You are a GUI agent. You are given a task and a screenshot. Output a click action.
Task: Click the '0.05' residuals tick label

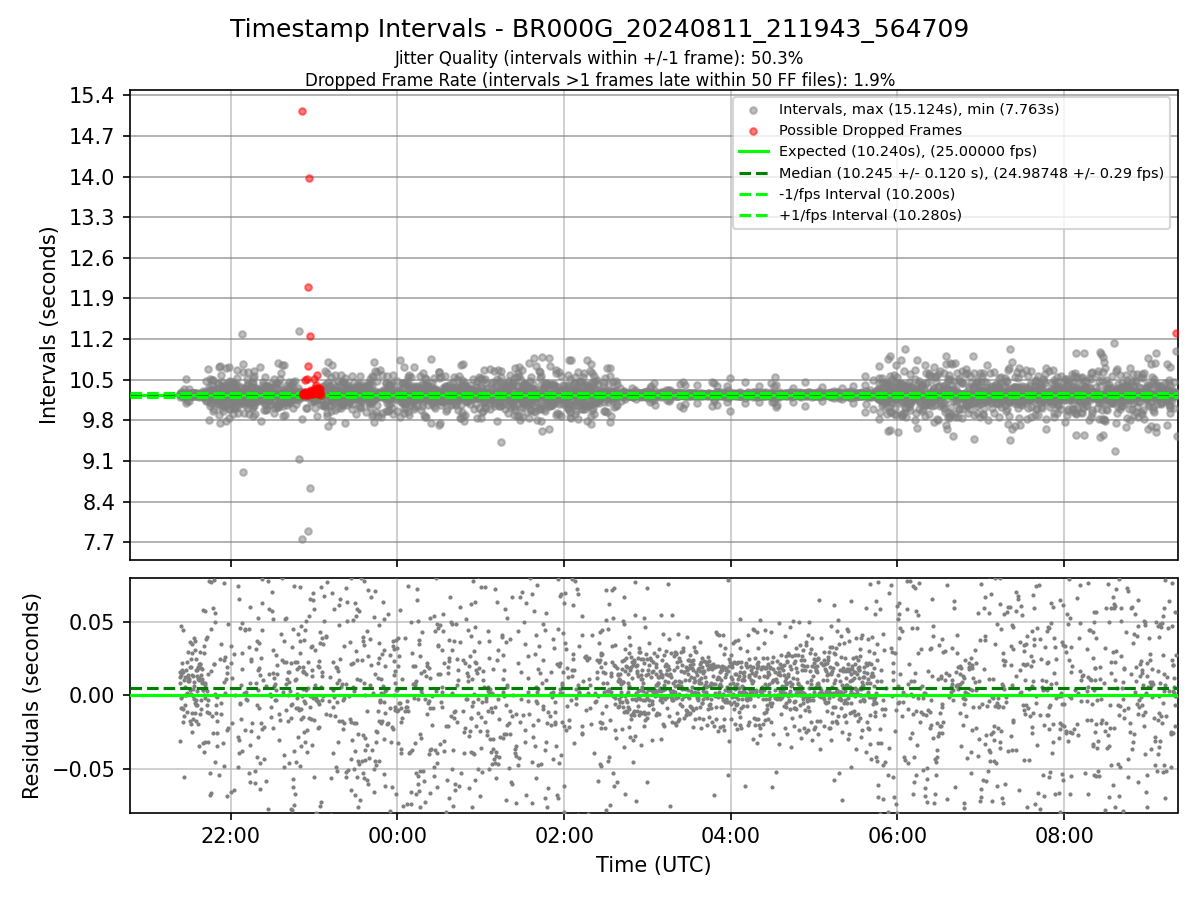pos(92,622)
